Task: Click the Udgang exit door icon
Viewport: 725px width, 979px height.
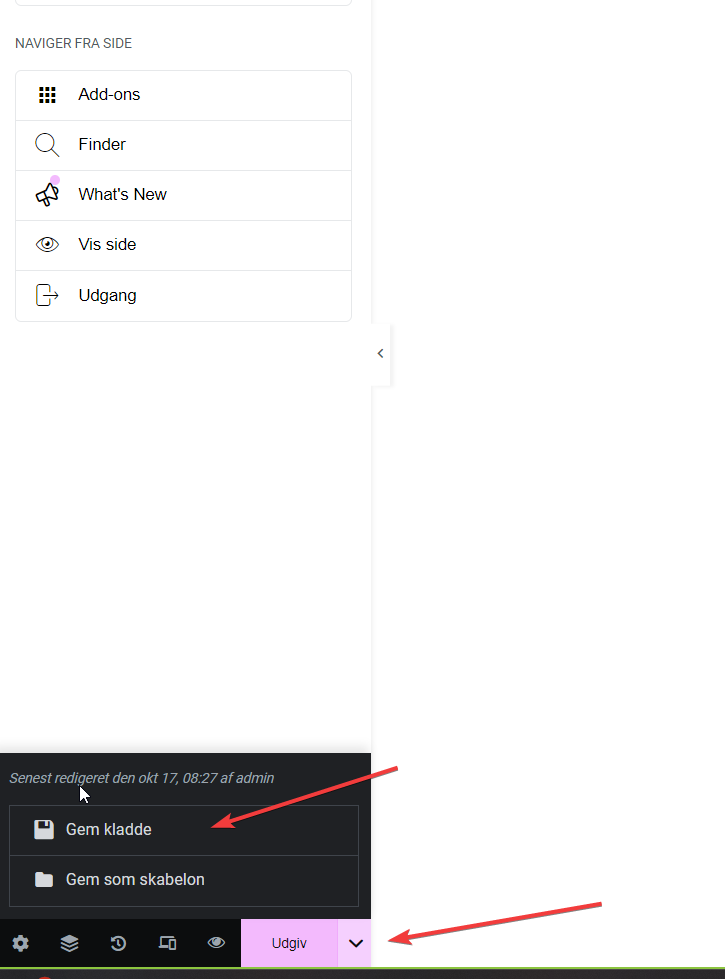Action: 47,295
